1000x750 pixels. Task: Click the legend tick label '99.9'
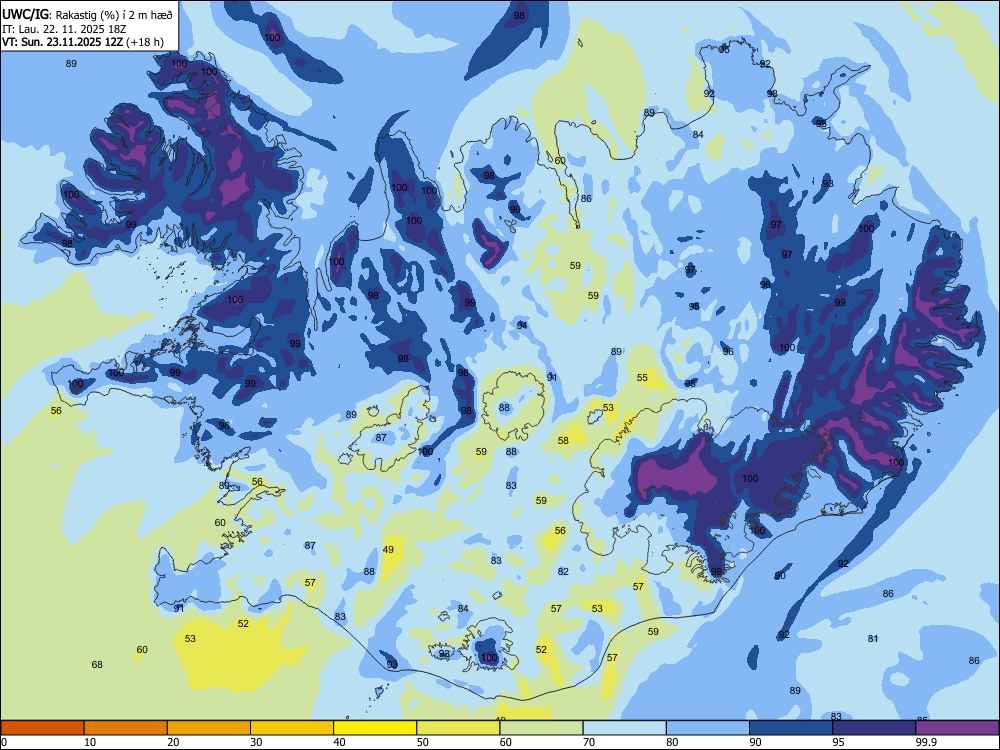coord(926,742)
